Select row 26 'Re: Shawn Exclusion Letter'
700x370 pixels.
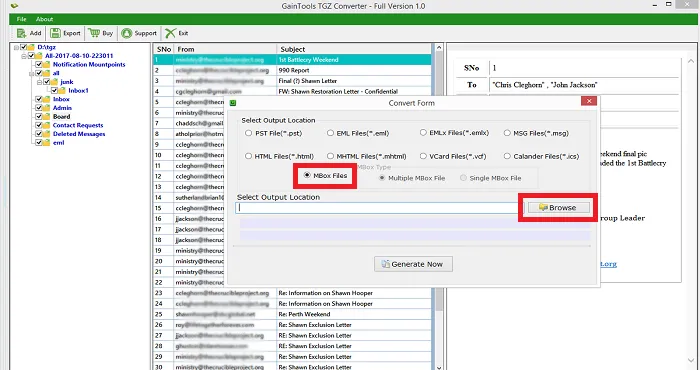(292, 325)
